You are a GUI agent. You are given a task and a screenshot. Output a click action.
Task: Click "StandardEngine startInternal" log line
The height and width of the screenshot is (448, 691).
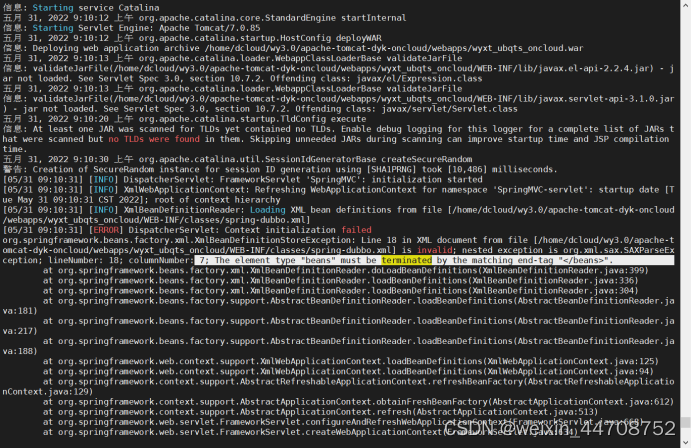coord(204,18)
